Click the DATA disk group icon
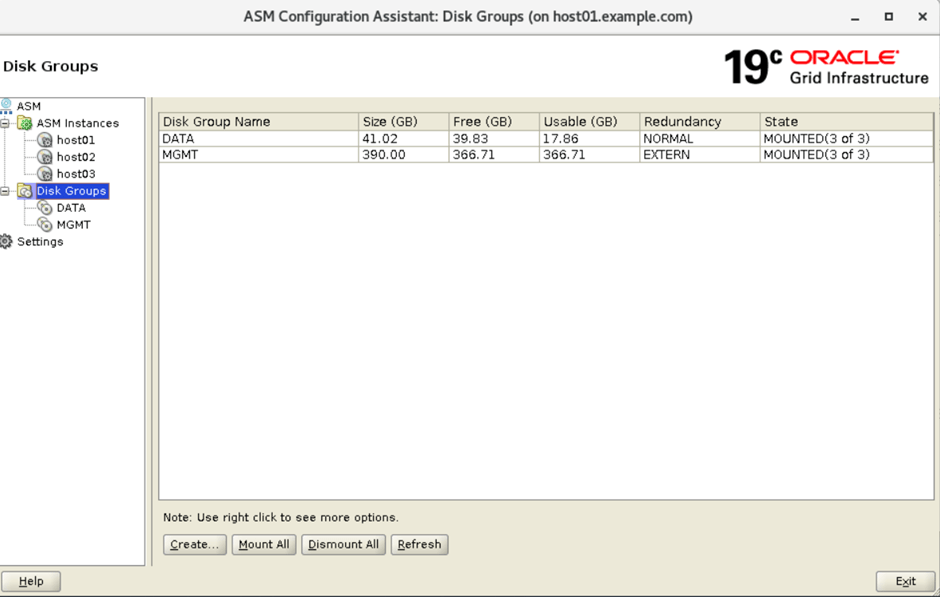The height and width of the screenshot is (597, 940). pyautogui.click(x=46, y=207)
